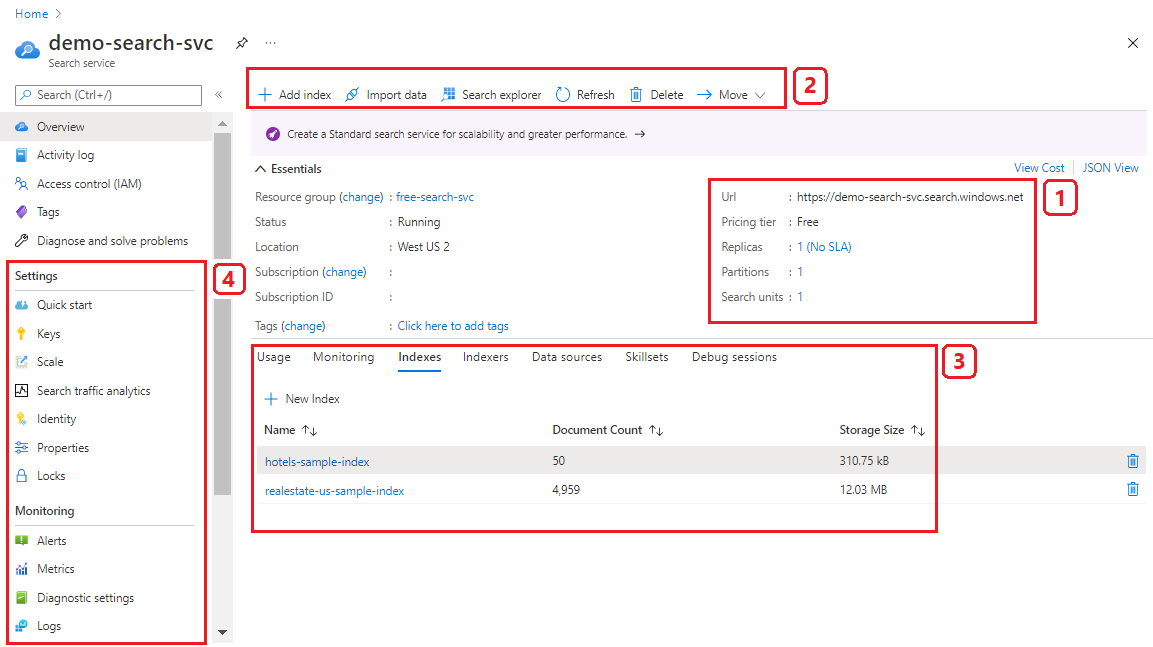This screenshot has width=1153, height=647.
Task: Click the 310.75 kB storage size cell
Action: tap(864, 461)
